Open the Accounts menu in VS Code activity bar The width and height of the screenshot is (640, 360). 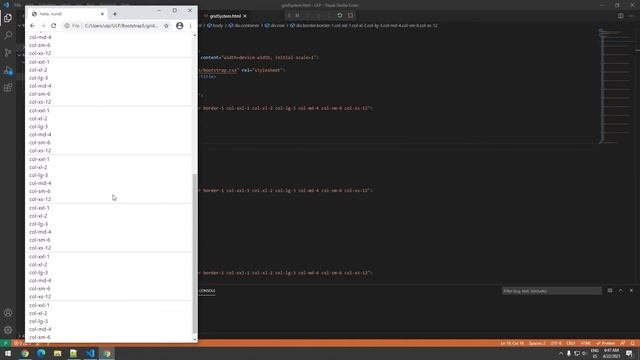click(x=8, y=313)
